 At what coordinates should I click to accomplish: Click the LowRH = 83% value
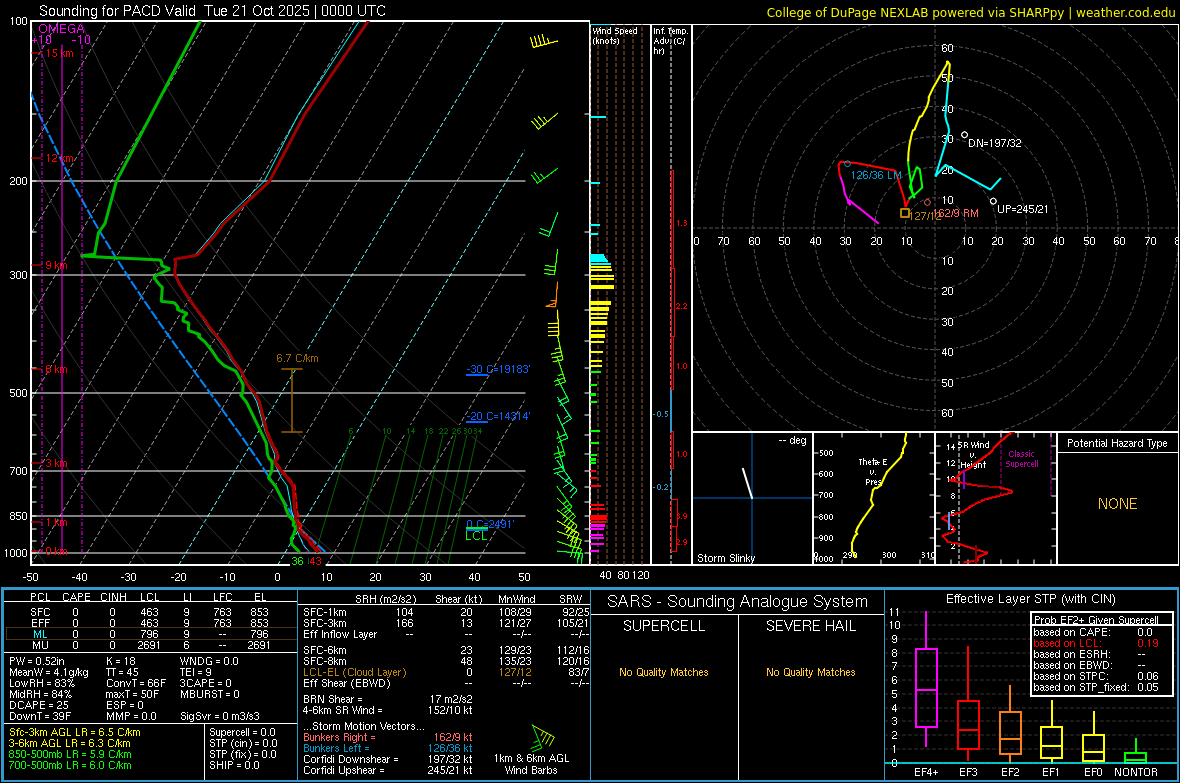click(x=42, y=683)
